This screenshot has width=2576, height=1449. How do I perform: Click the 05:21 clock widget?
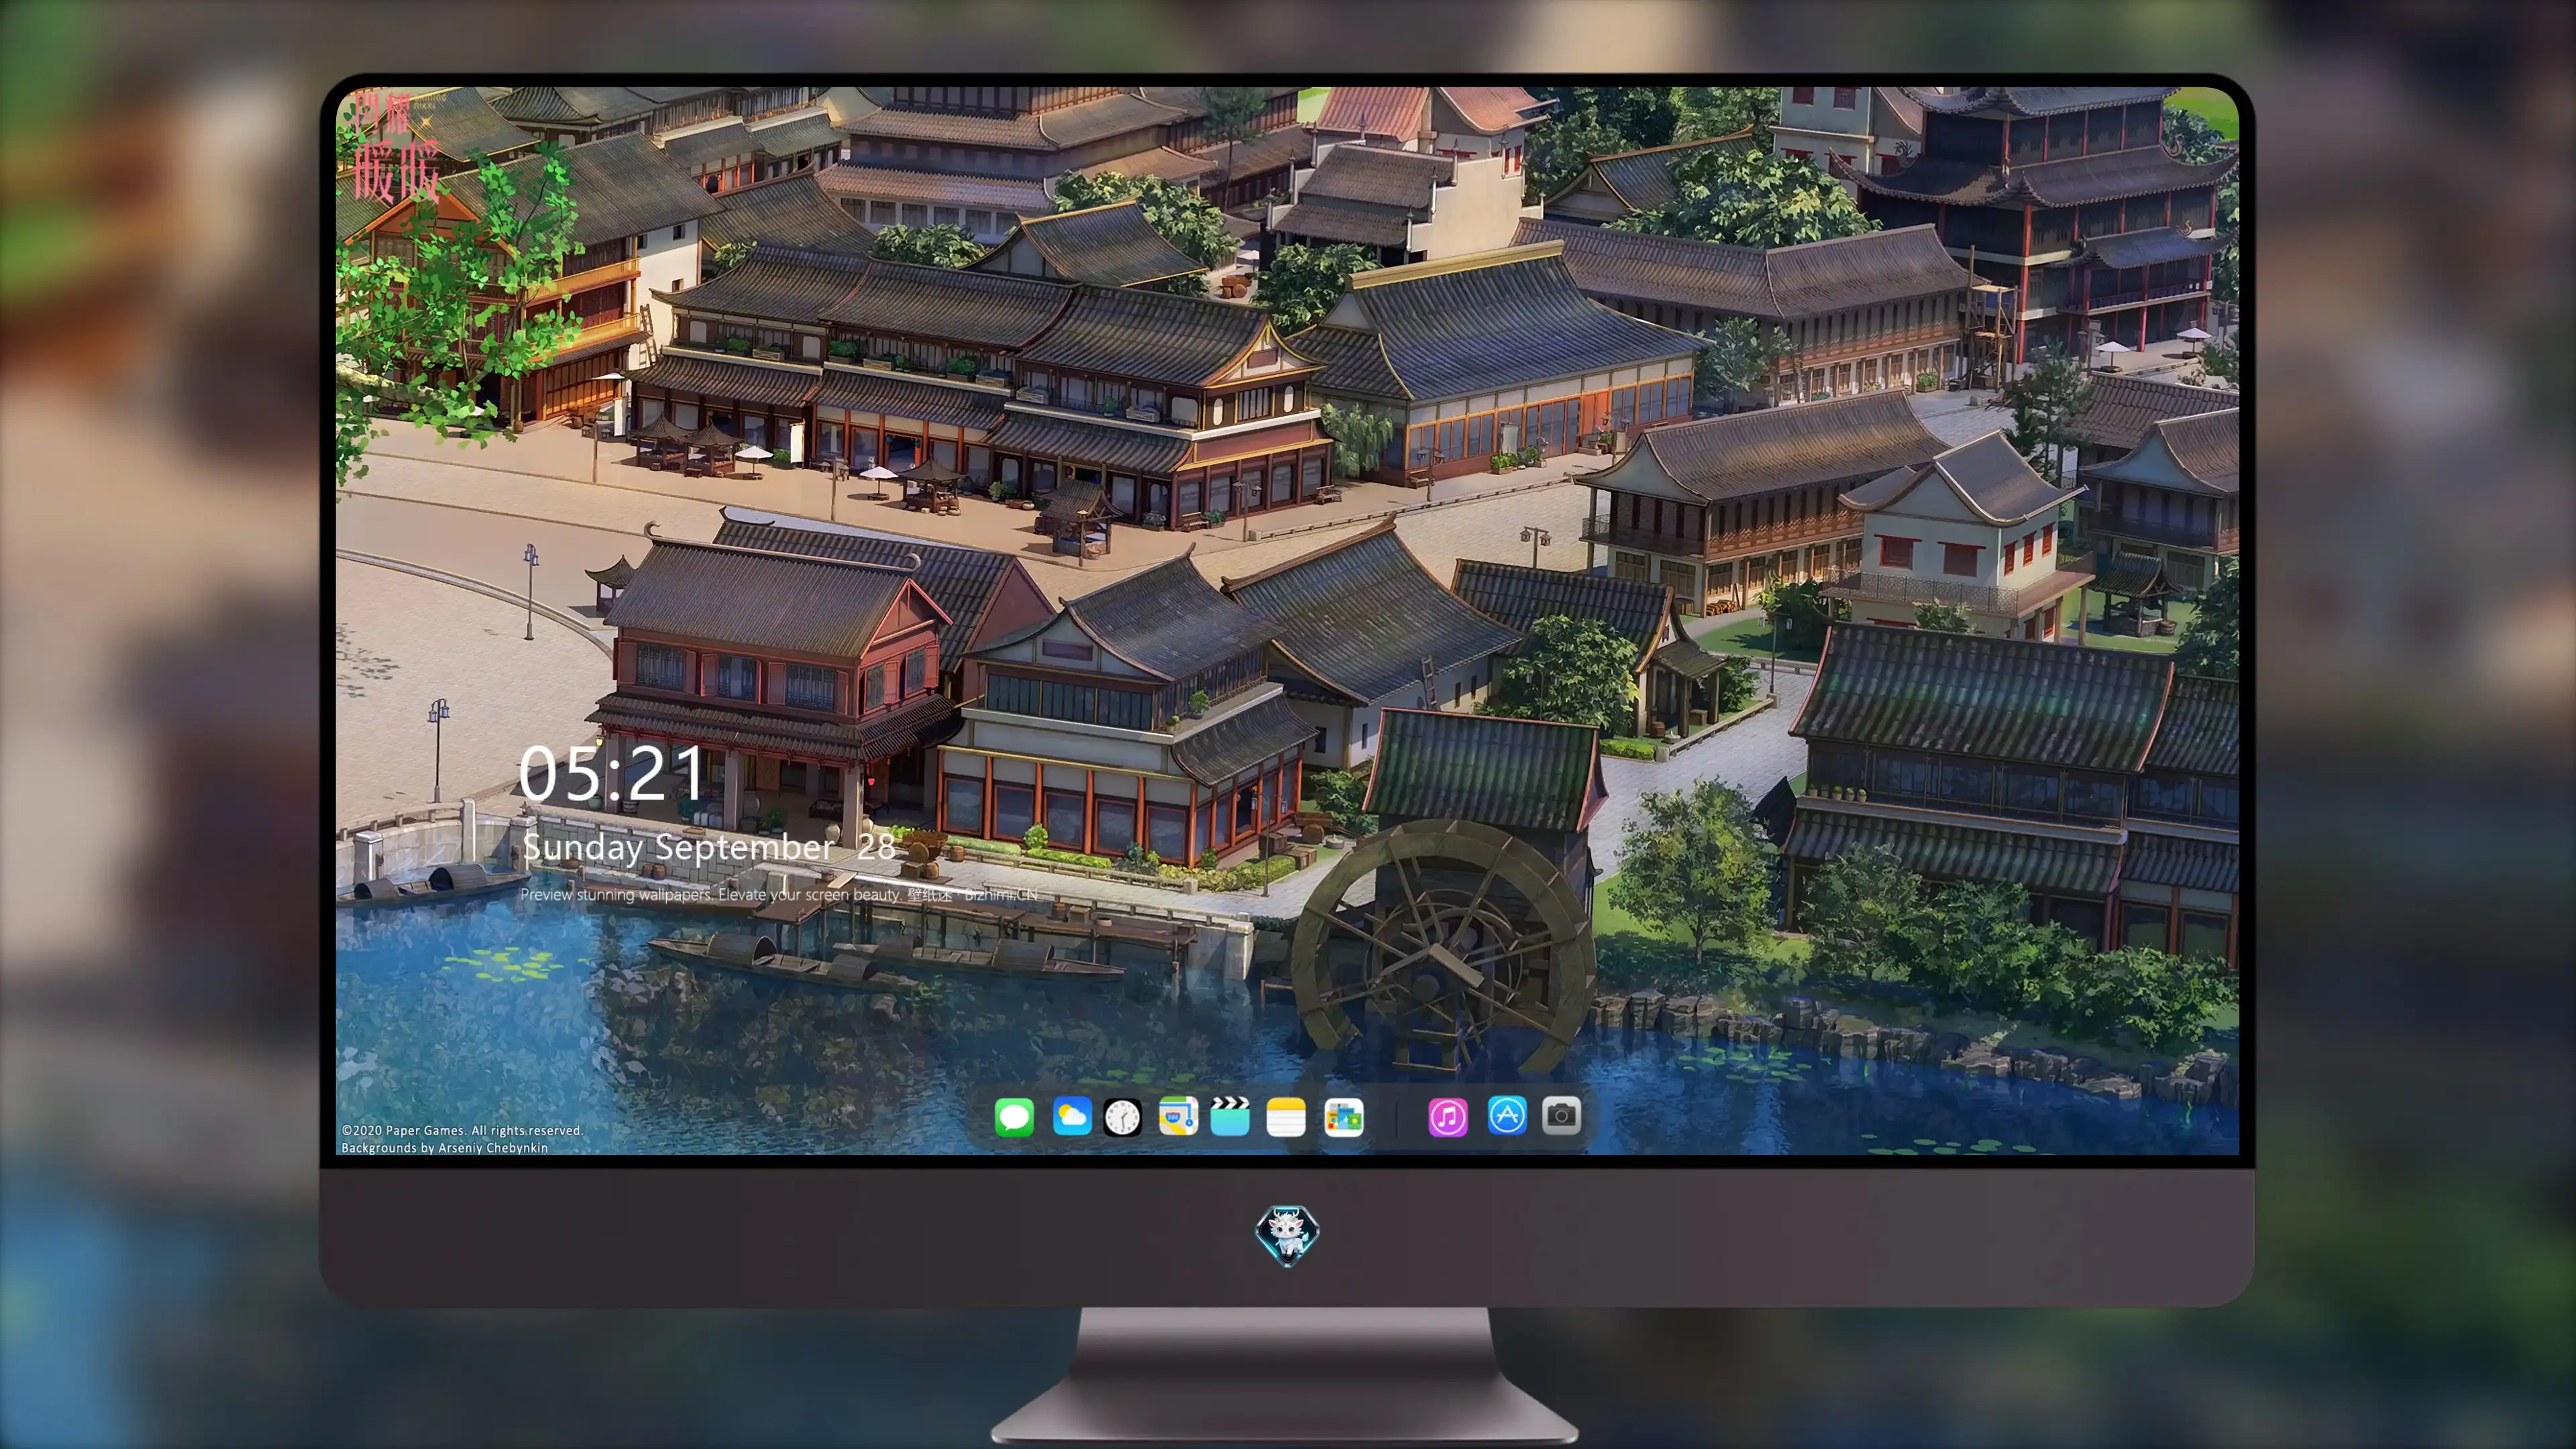611,774
